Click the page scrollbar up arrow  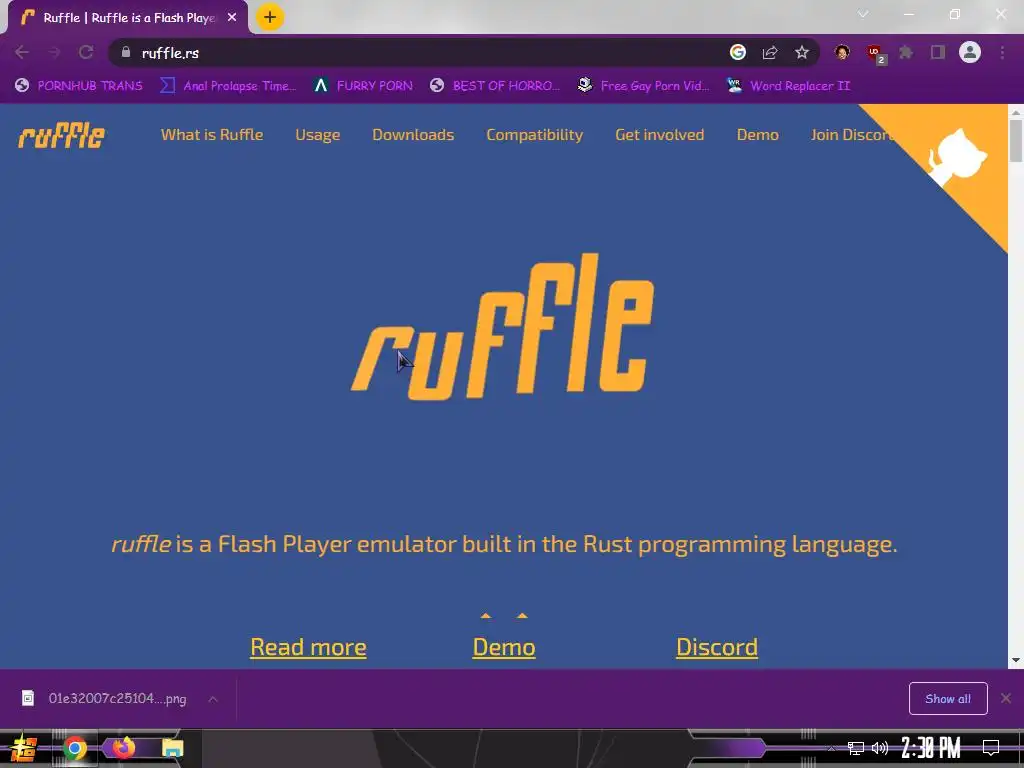pos(1016,112)
